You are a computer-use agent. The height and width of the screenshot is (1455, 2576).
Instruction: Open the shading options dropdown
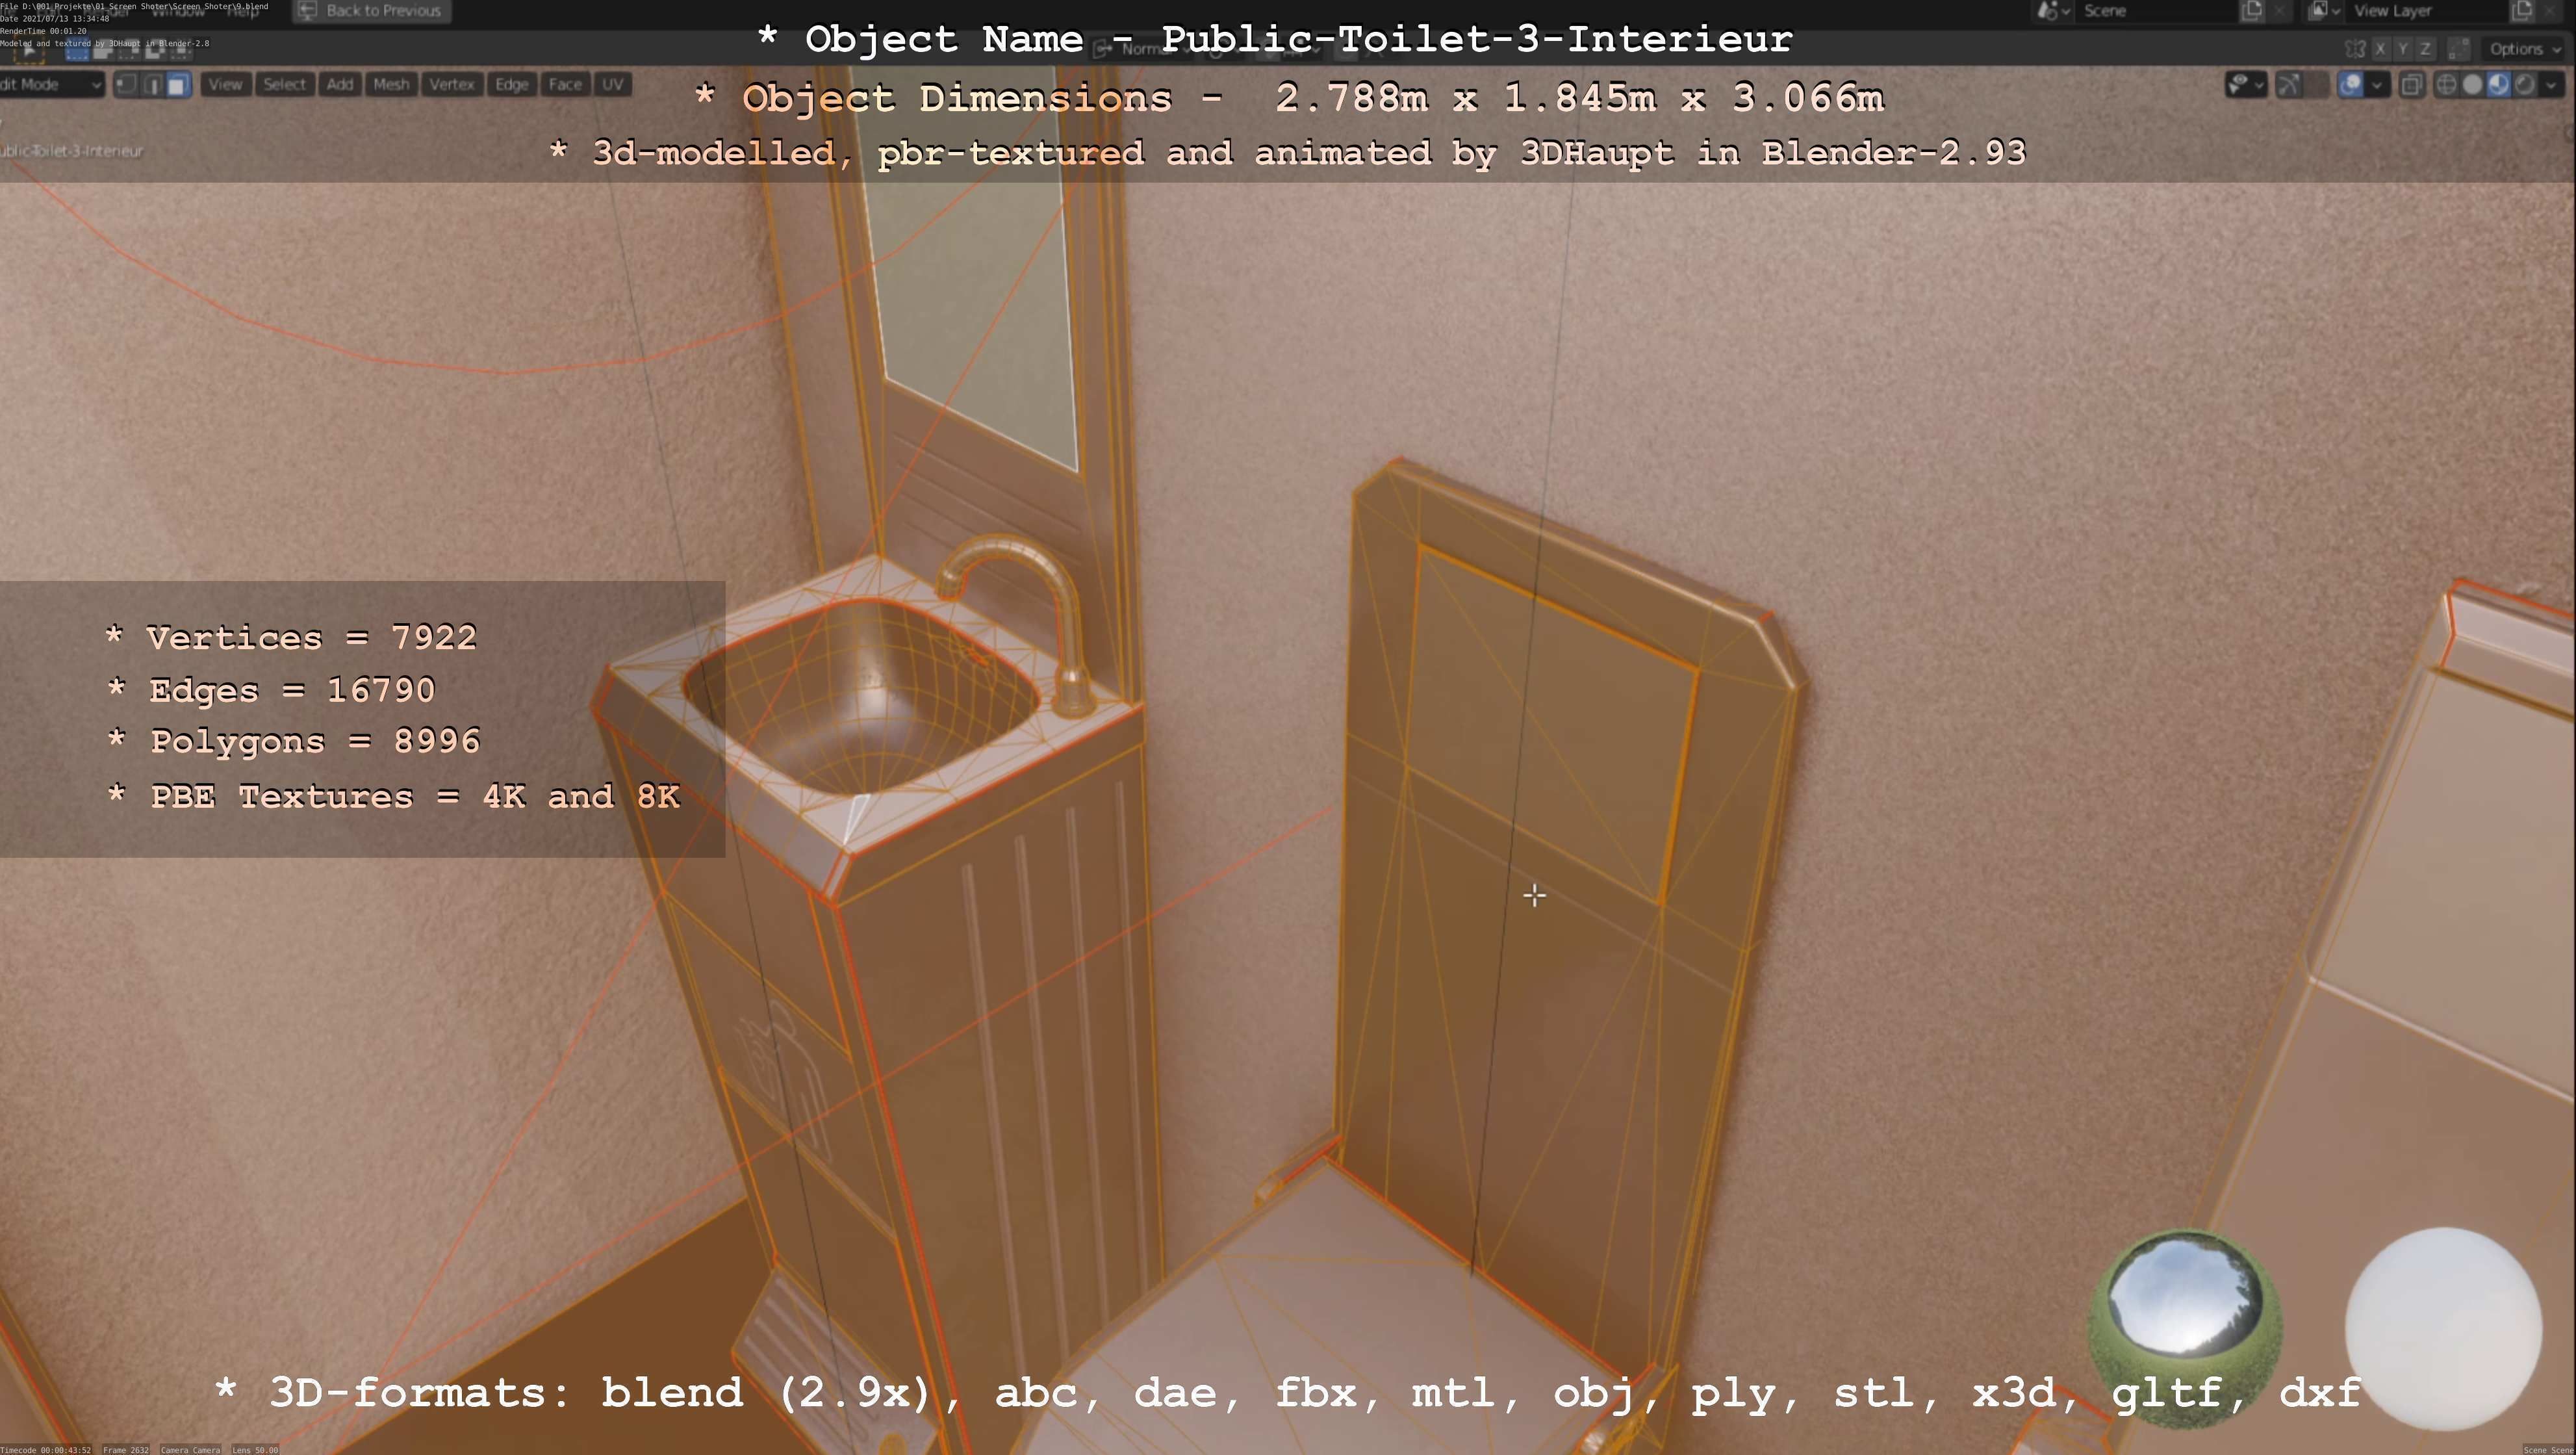pyautogui.click(x=2551, y=85)
